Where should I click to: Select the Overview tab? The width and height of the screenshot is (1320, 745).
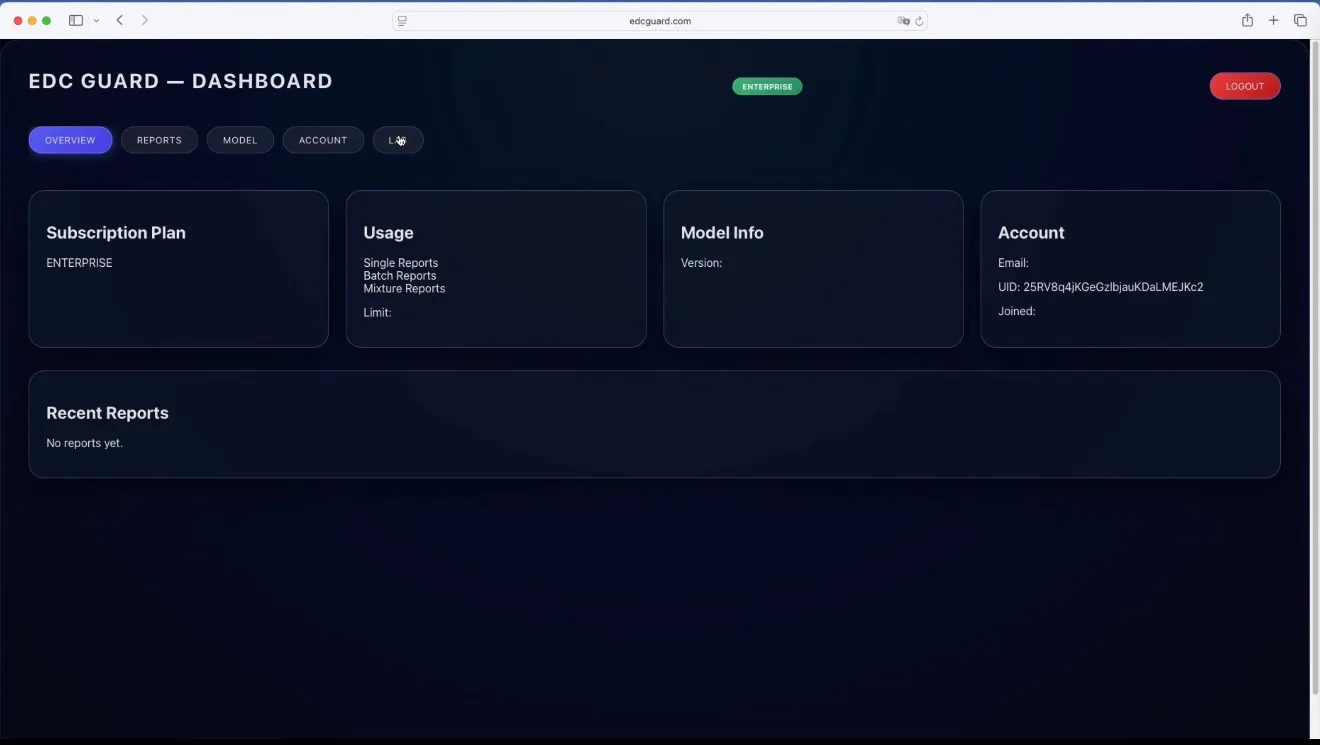point(70,140)
